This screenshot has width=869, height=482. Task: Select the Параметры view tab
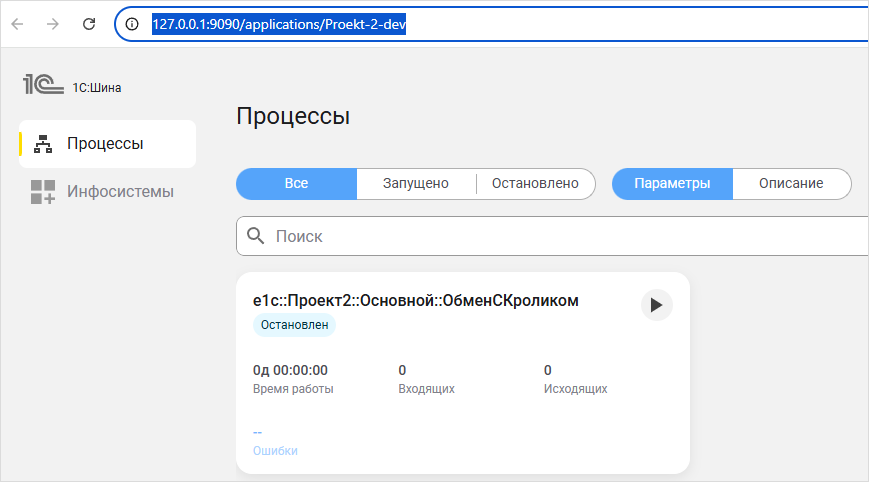pos(672,184)
